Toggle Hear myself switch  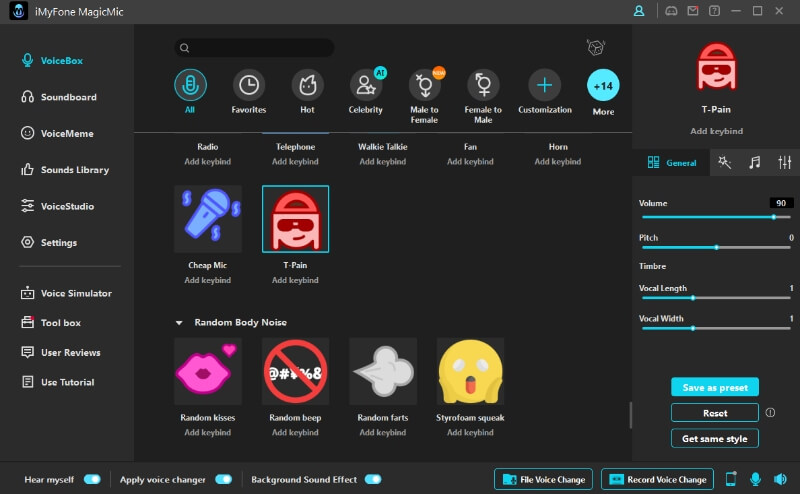(x=92, y=479)
